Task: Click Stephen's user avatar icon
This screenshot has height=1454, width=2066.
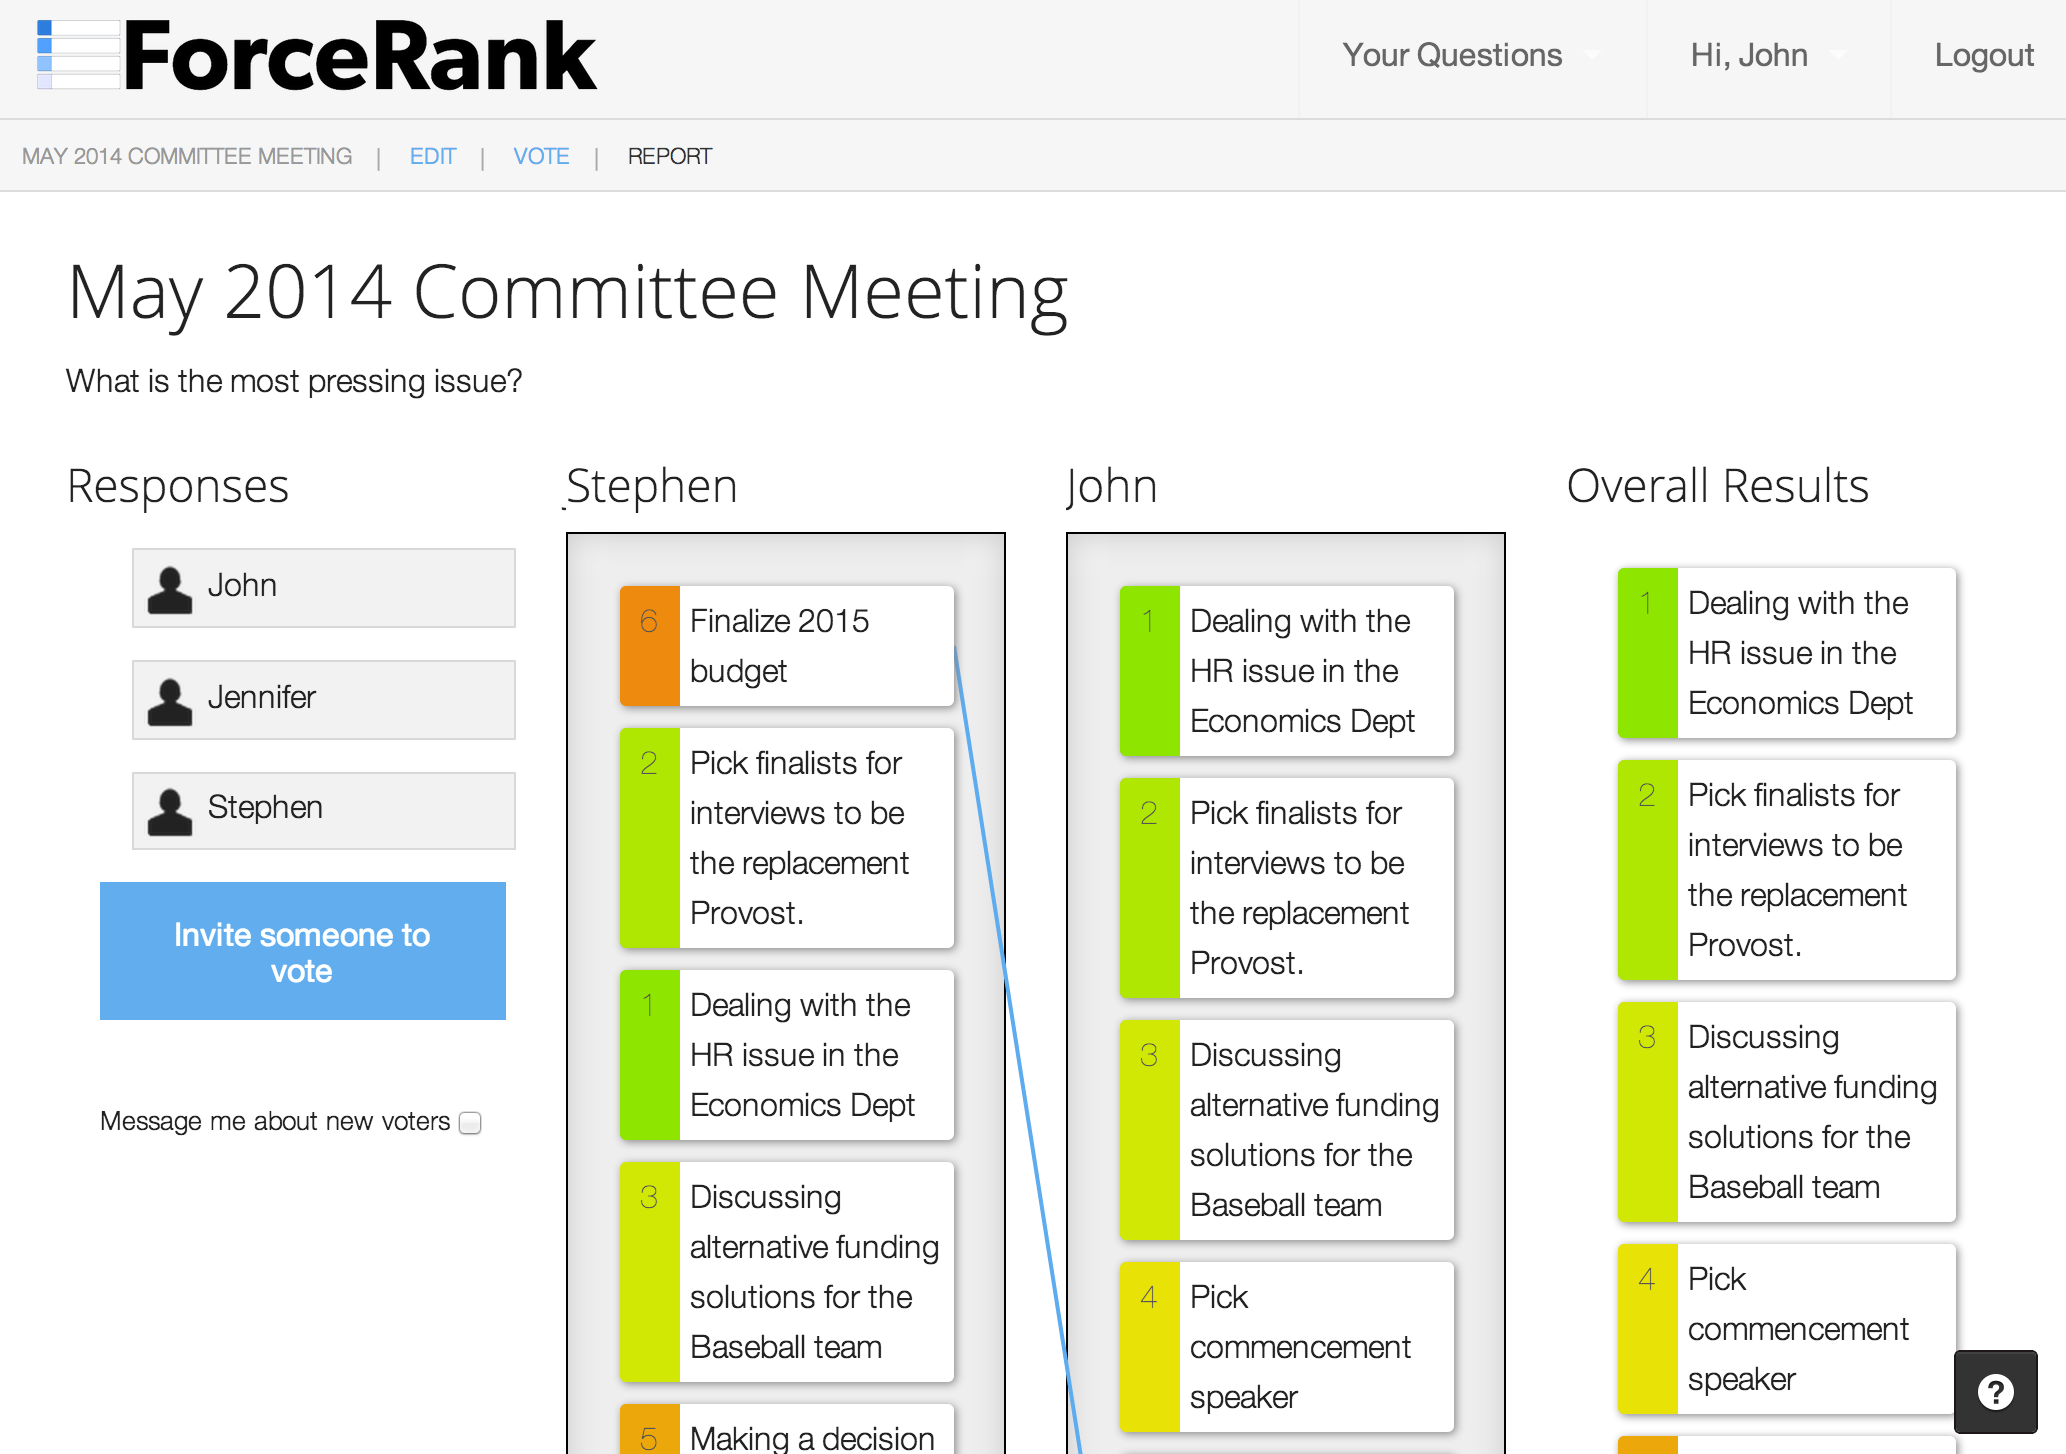Action: 170,811
